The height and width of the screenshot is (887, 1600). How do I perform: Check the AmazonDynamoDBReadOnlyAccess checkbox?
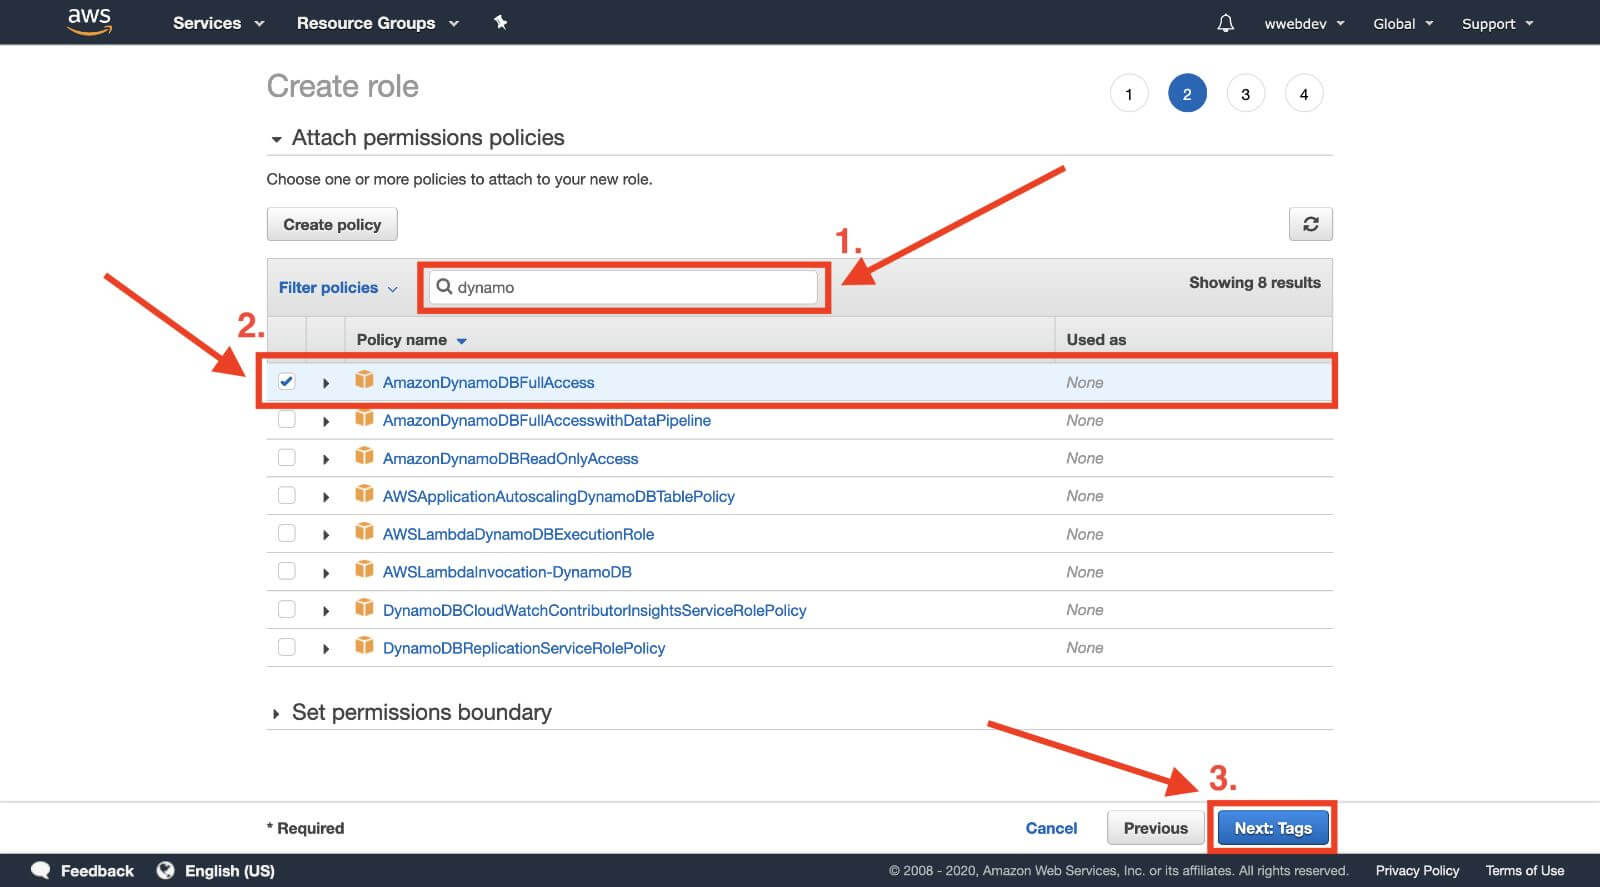click(x=287, y=457)
